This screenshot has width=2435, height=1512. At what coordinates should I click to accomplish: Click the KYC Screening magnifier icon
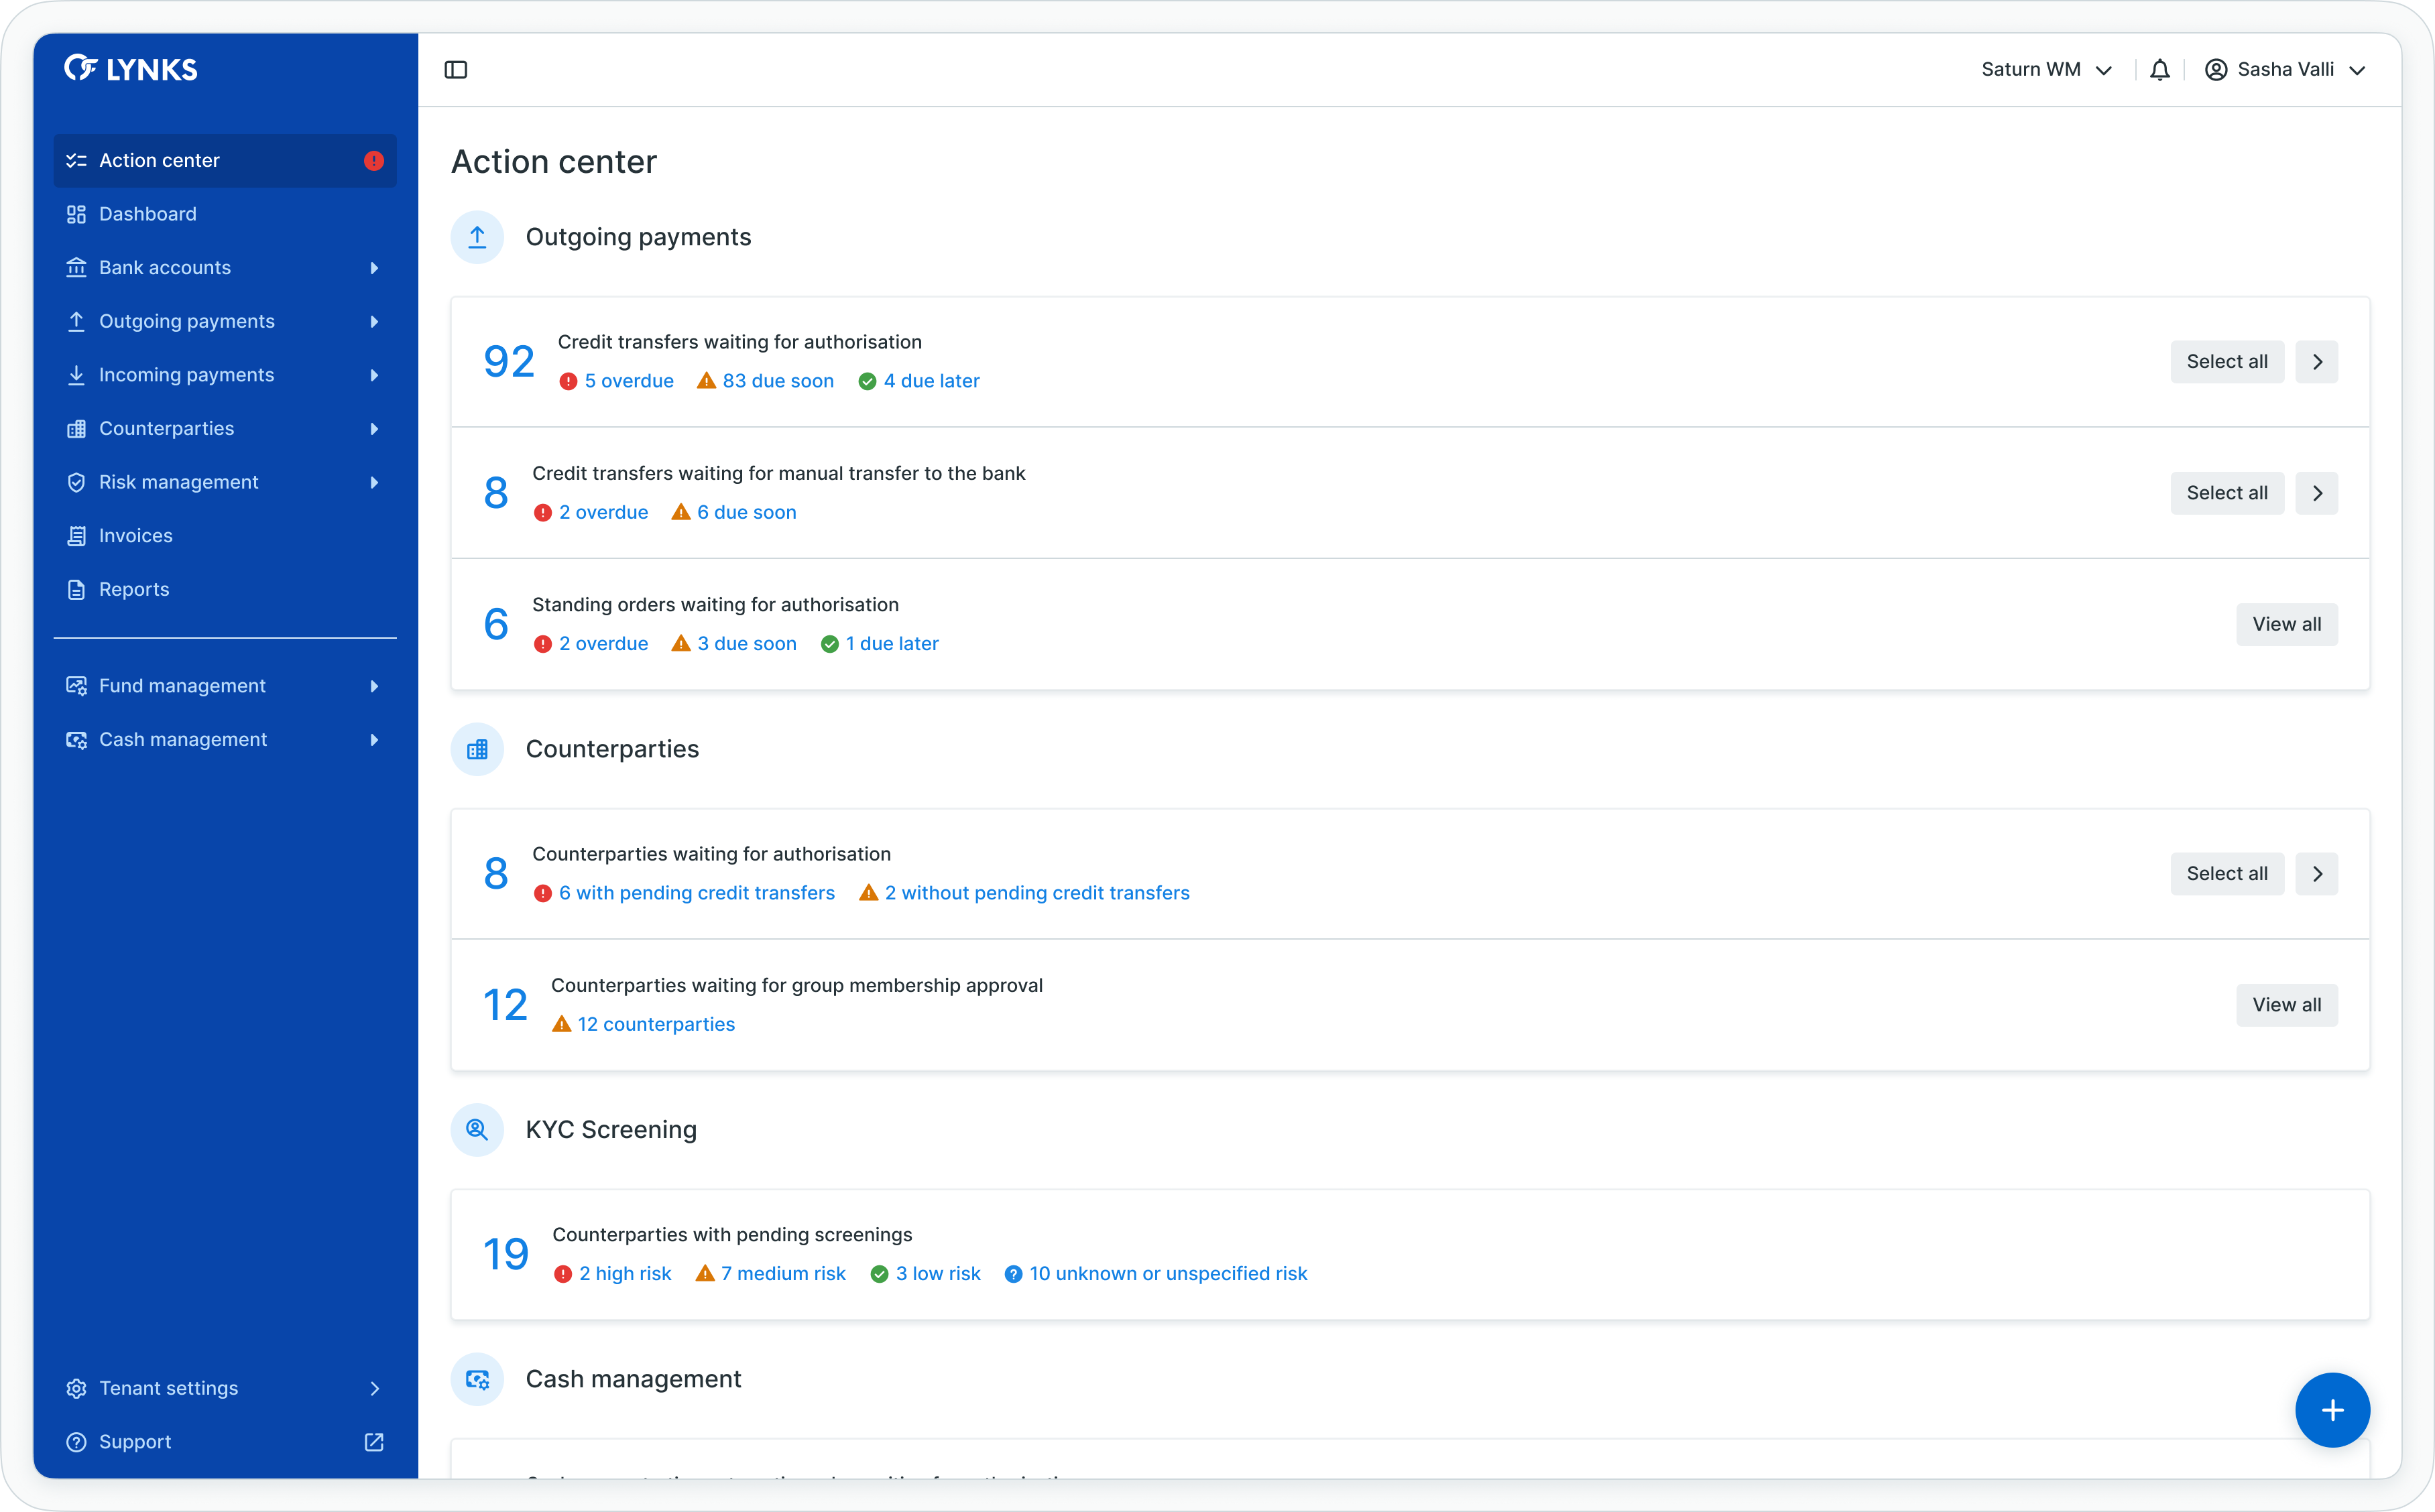pos(477,1130)
